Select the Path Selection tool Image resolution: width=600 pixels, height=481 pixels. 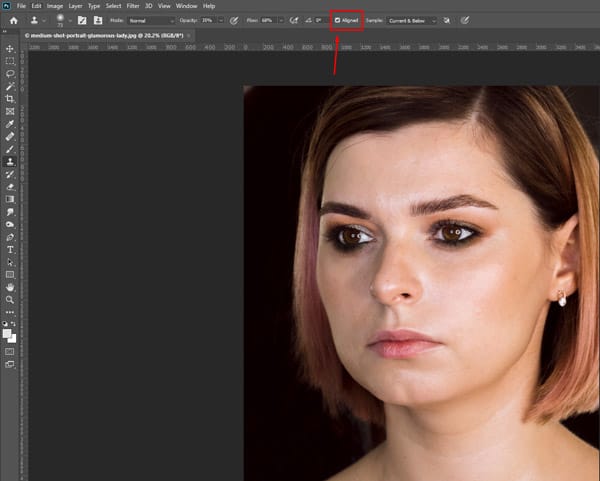[10, 263]
